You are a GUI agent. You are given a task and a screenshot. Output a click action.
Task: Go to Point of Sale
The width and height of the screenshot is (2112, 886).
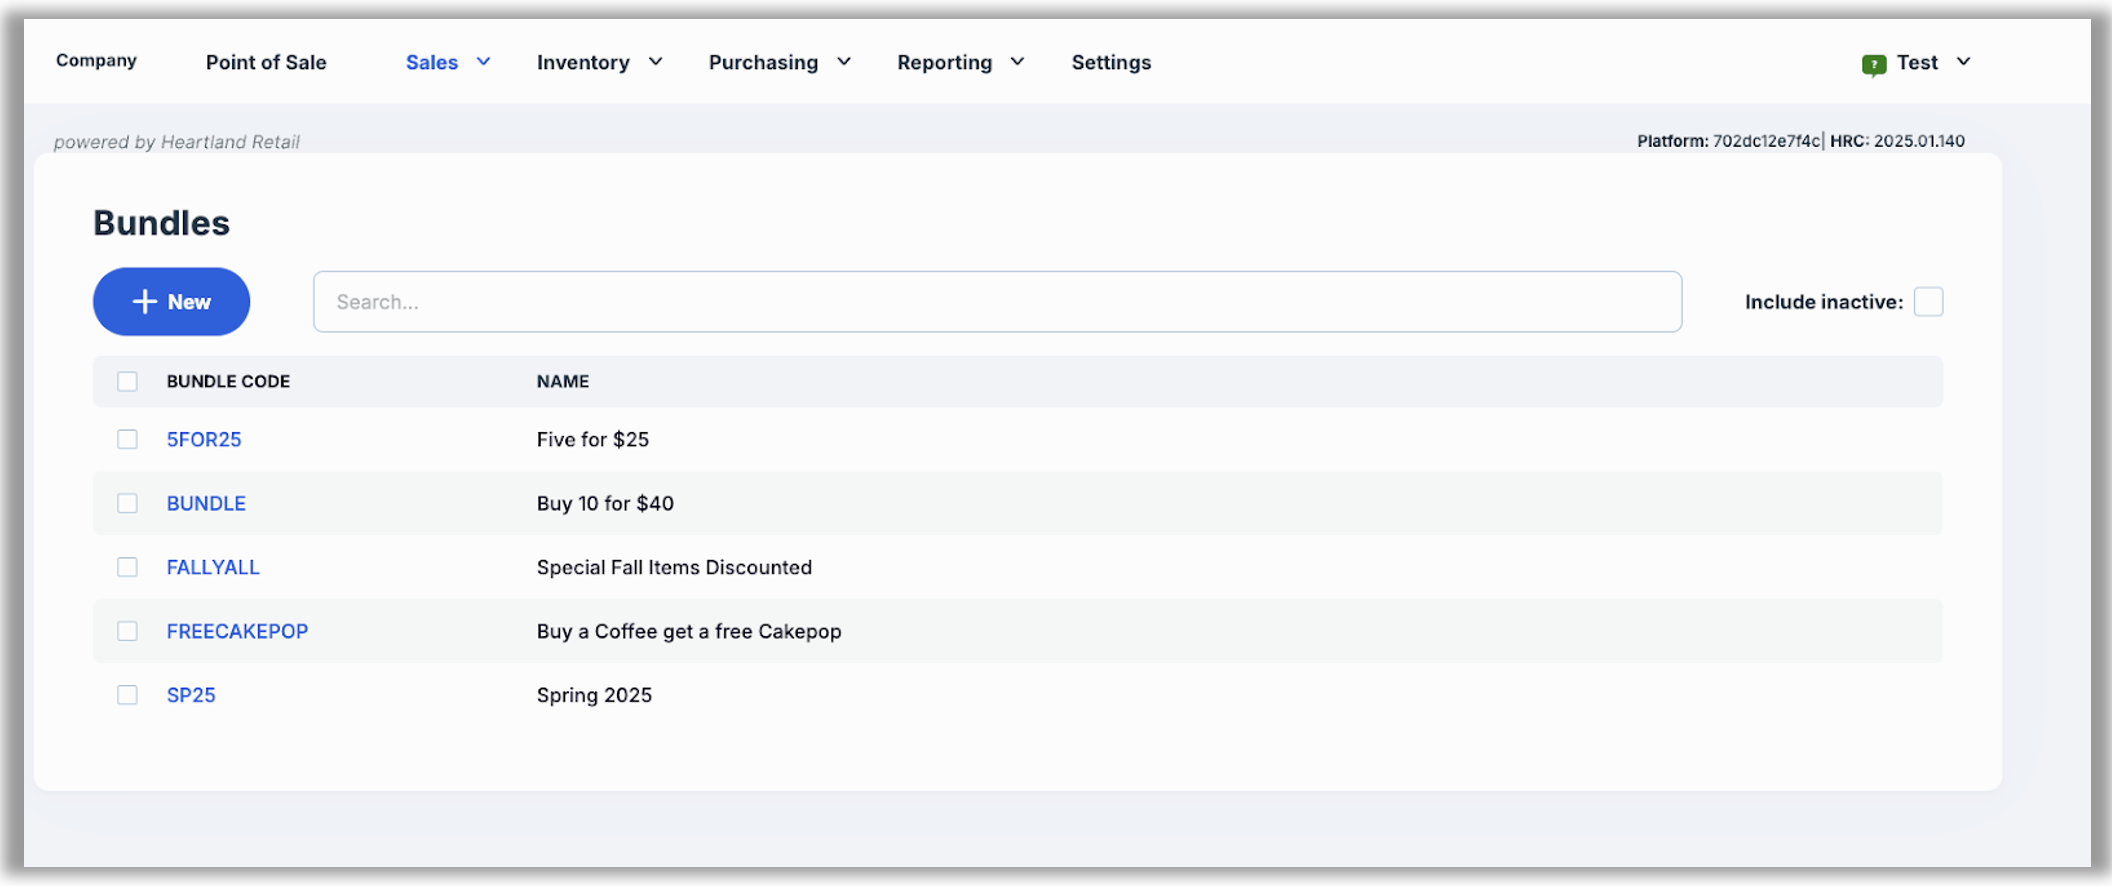click(266, 62)
